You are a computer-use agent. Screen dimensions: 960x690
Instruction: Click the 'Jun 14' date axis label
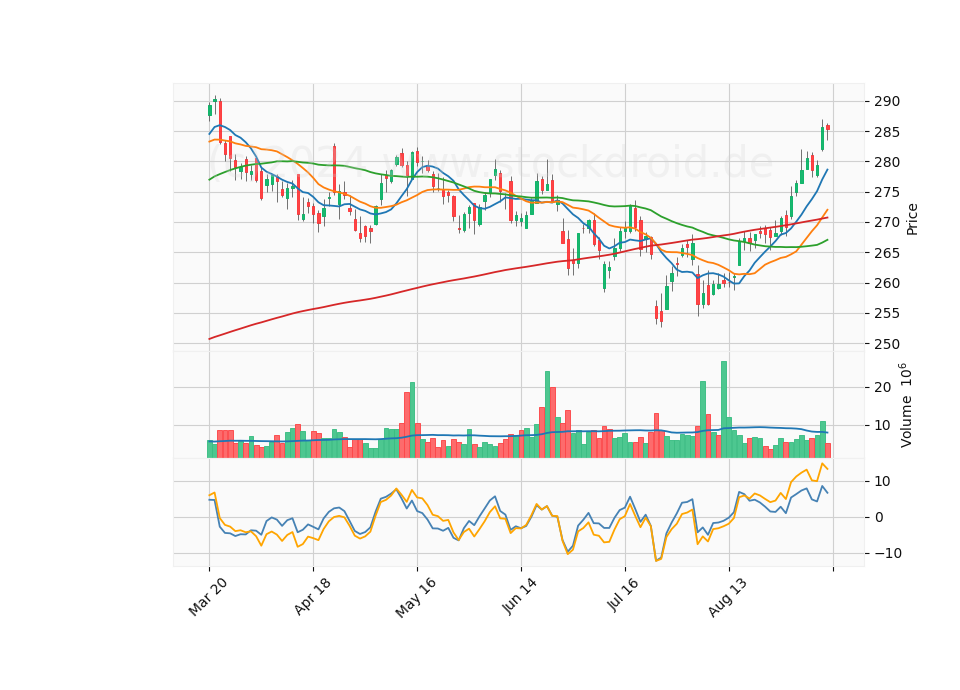tap(519, 596)
